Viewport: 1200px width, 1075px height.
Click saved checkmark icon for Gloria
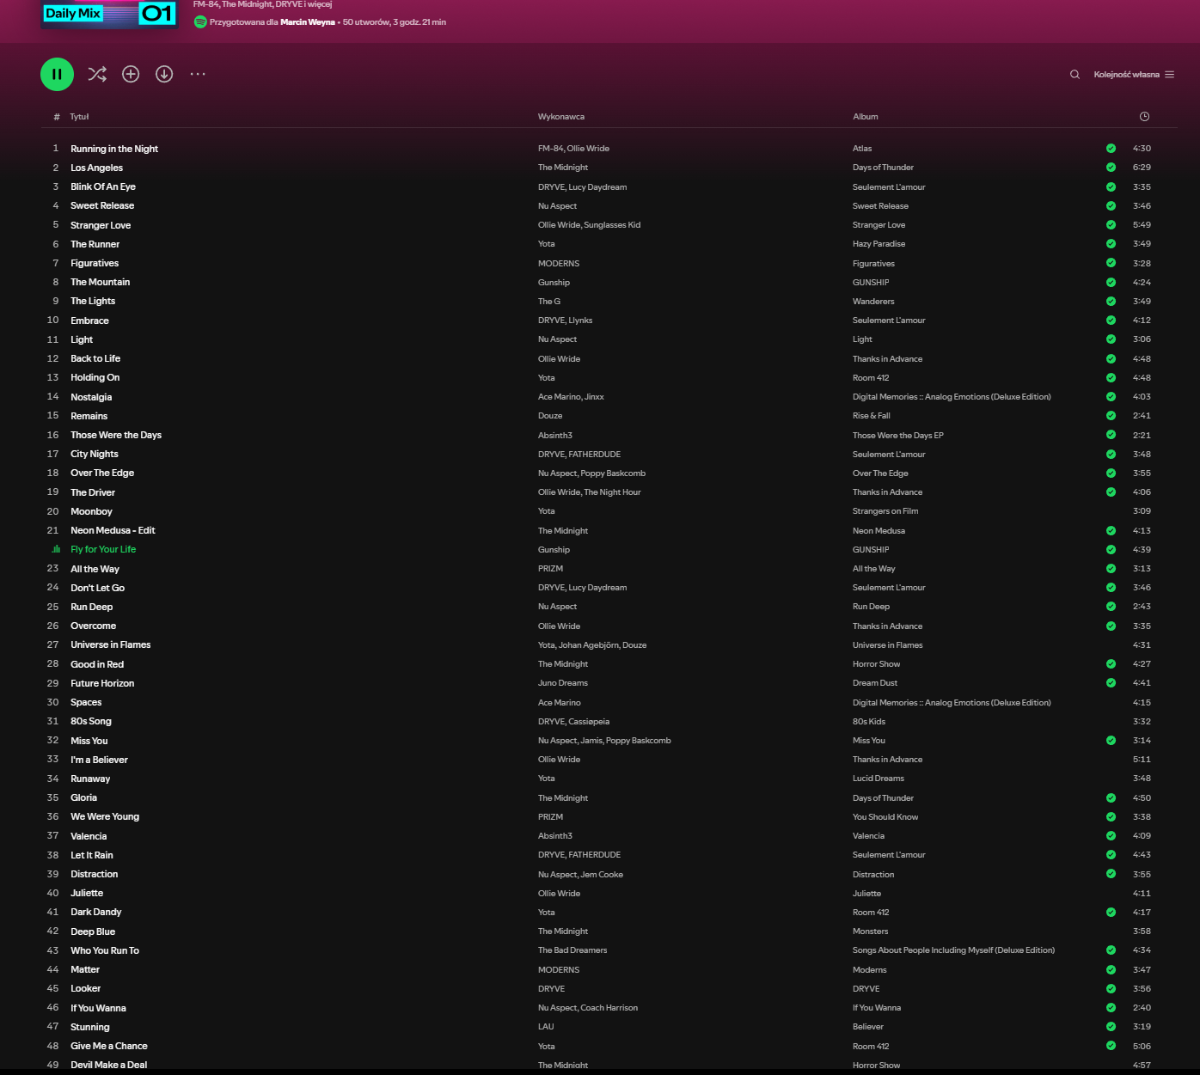(1111, 798)
